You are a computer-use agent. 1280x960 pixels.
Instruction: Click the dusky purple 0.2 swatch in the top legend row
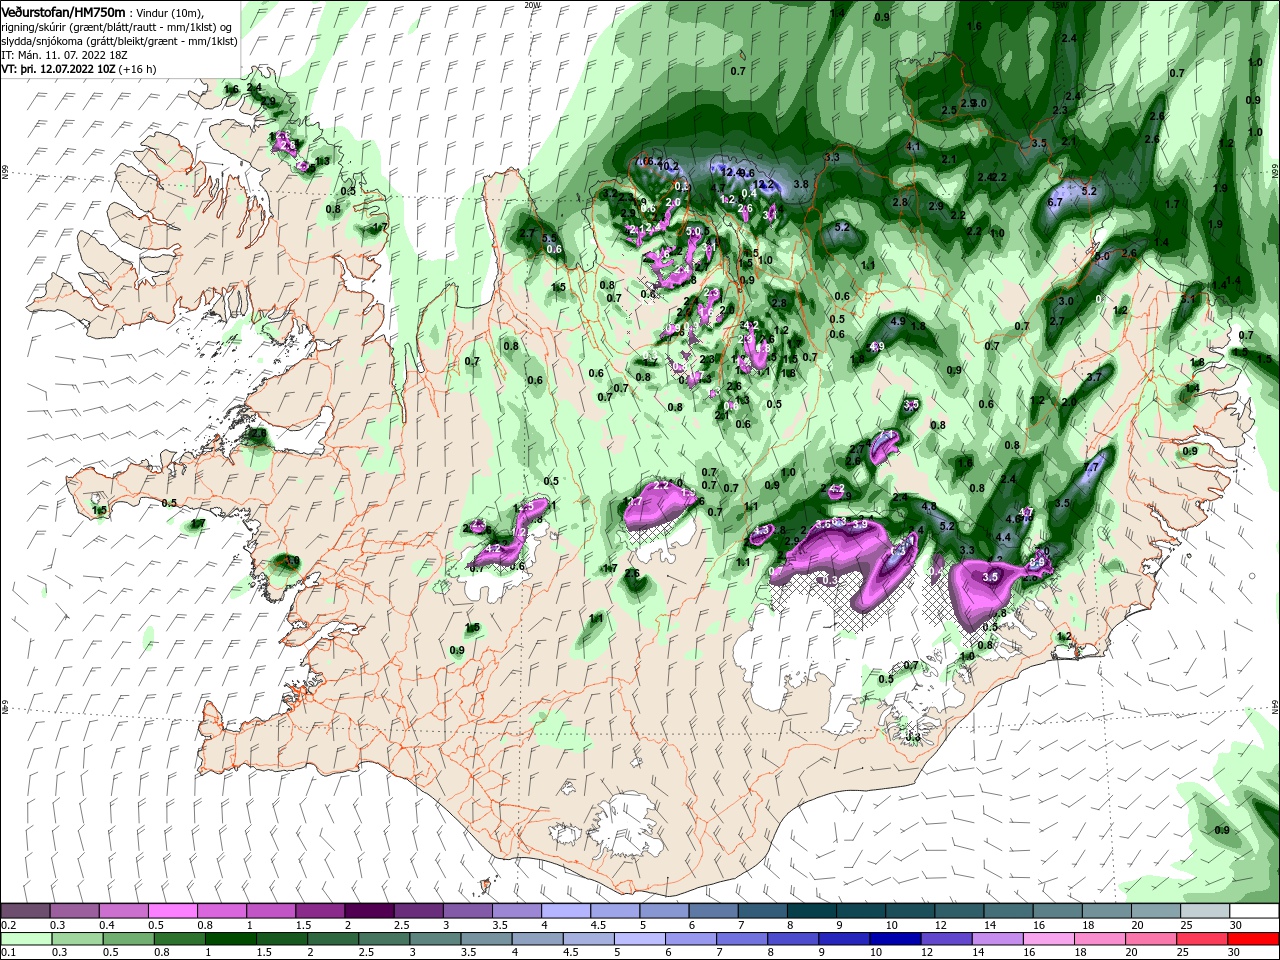[25, 911]
